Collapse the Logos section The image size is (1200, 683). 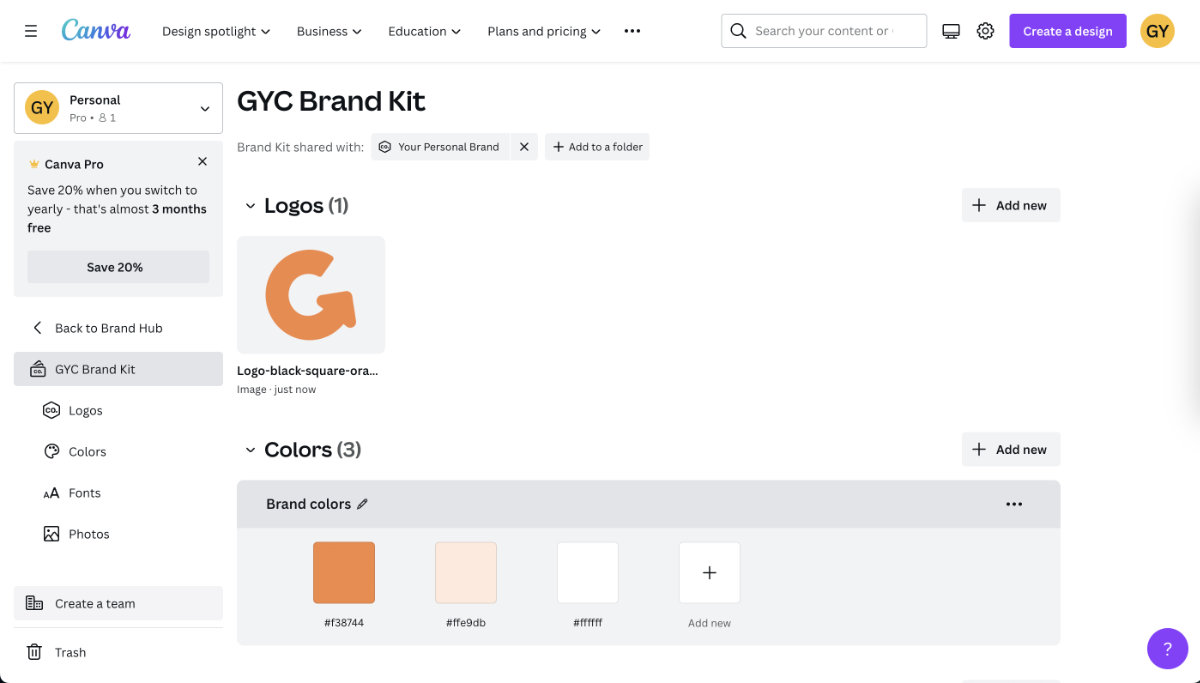(x=250, y=206)
